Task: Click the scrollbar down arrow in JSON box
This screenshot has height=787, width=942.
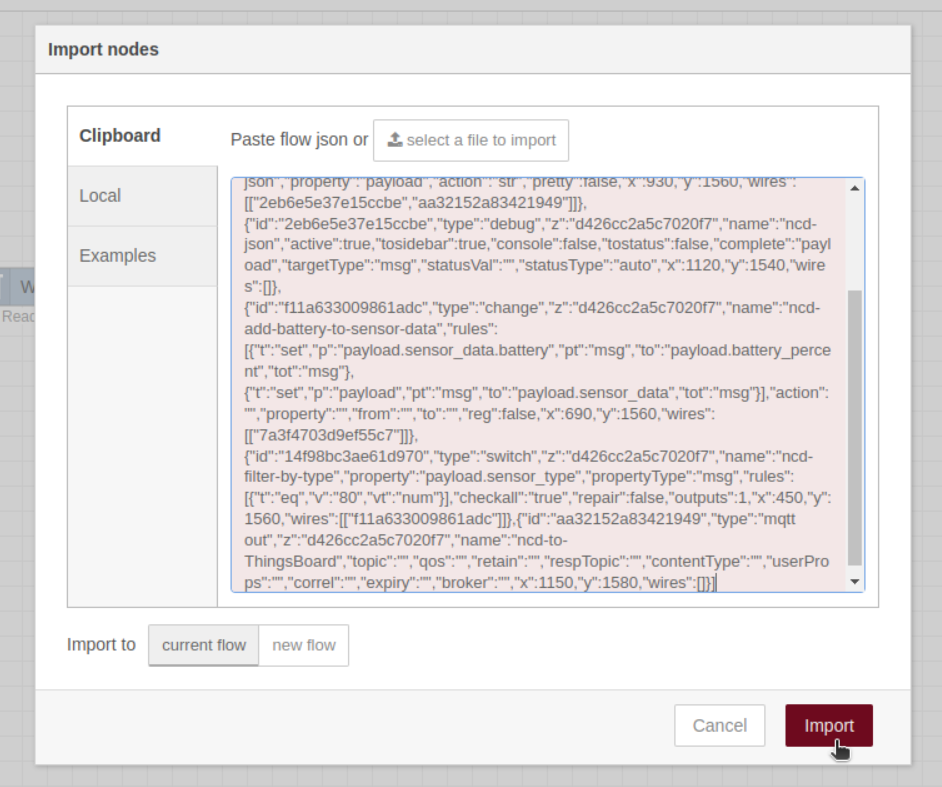Action: 855,581
